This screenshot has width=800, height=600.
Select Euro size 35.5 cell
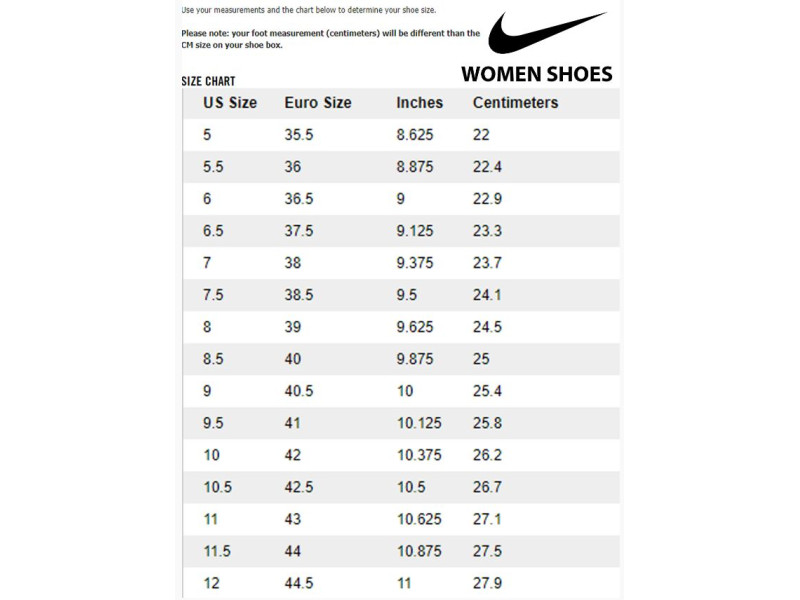(299, 135)
